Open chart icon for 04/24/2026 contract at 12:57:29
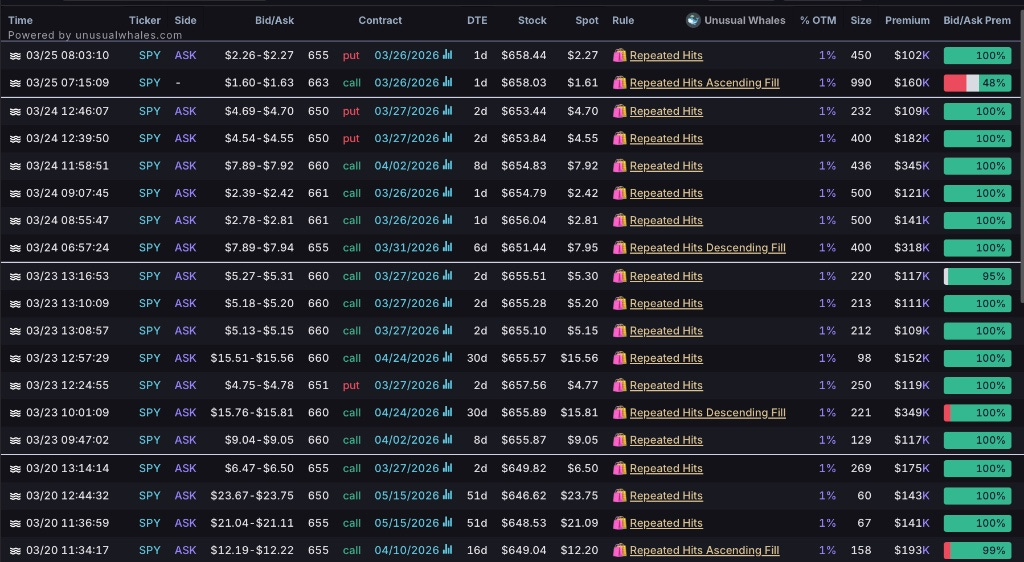Screen dimensions: 1024x562 pos(447,358)
